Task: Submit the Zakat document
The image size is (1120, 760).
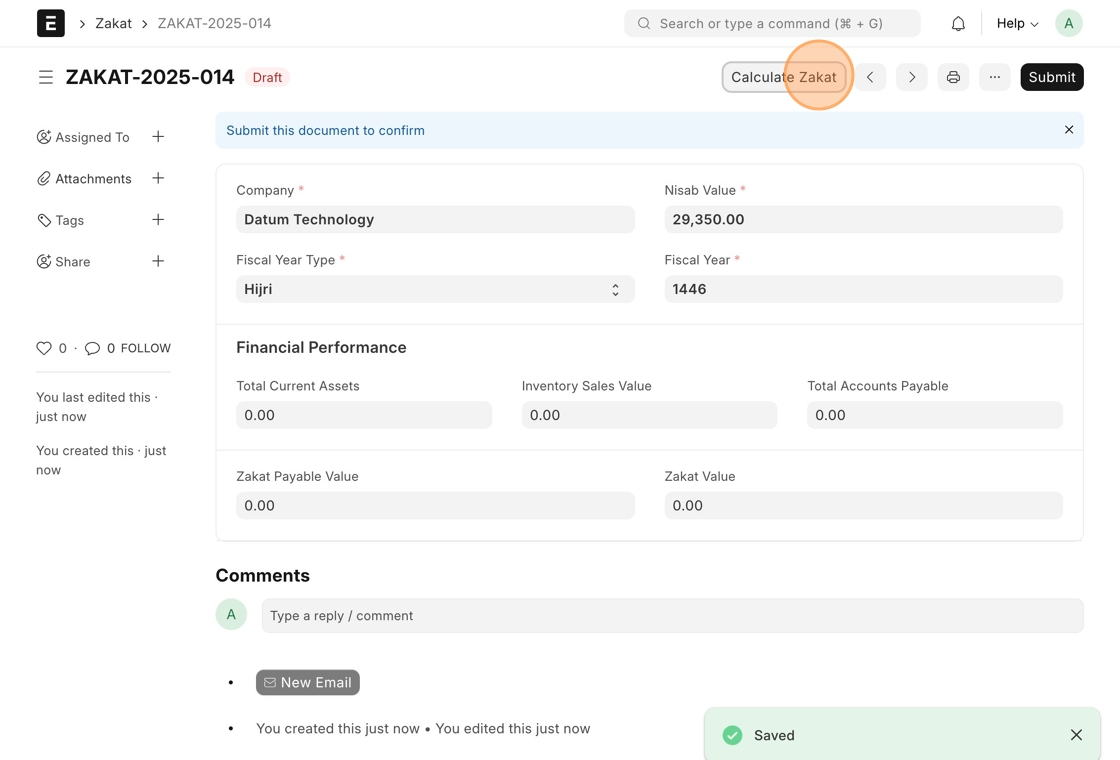Action: [1051, 77]
